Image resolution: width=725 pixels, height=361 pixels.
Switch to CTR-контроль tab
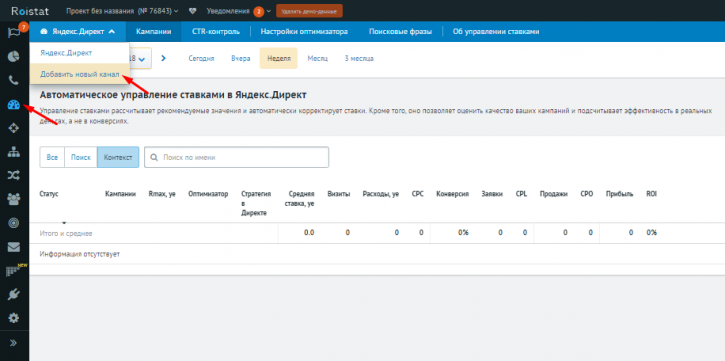216,31
